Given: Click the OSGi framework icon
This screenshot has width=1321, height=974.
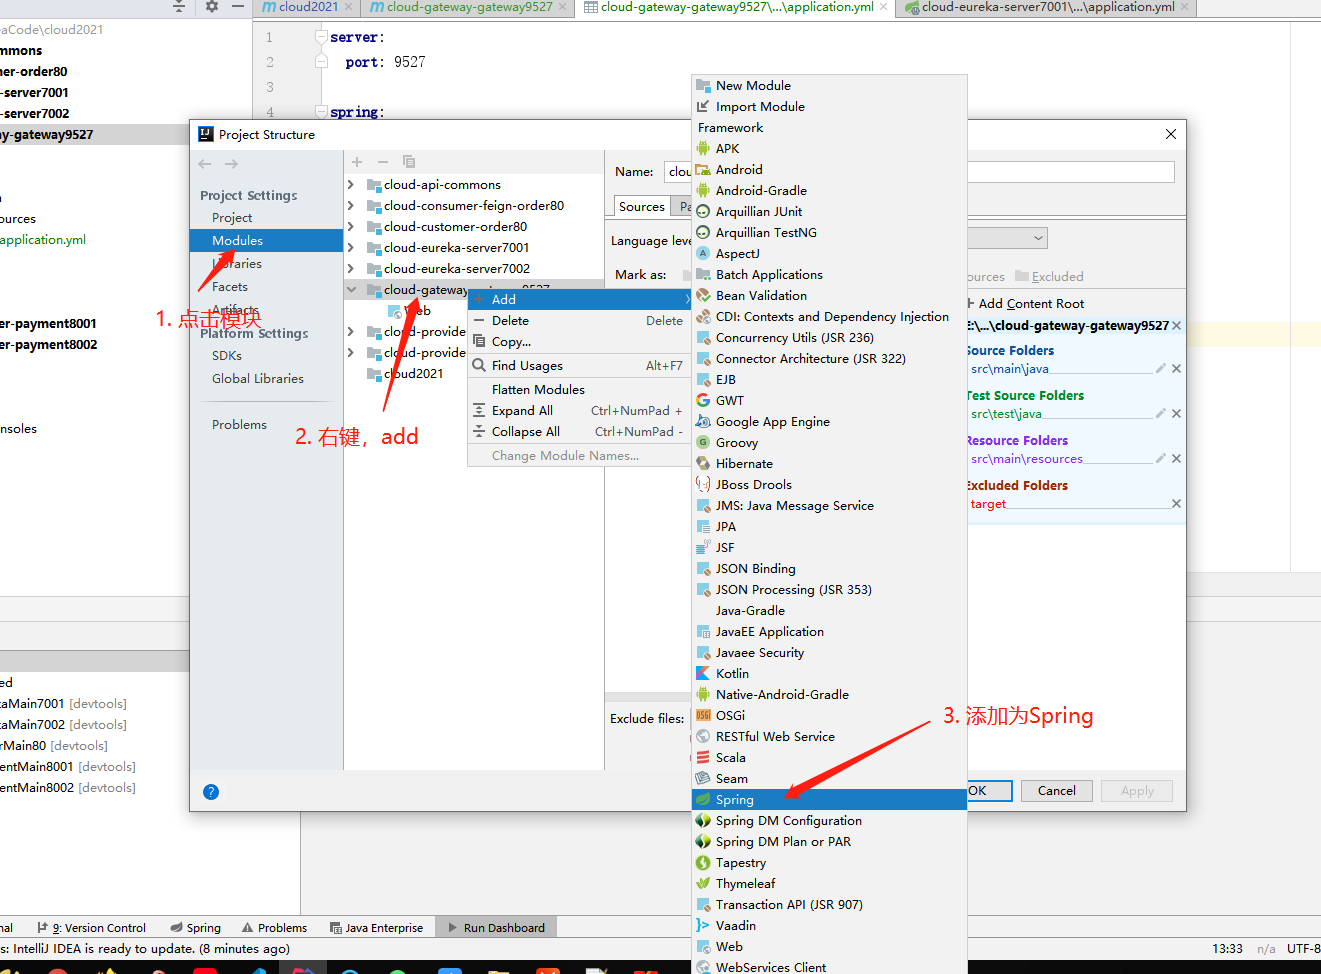Looking at the screenshot, I should [703, 716].
